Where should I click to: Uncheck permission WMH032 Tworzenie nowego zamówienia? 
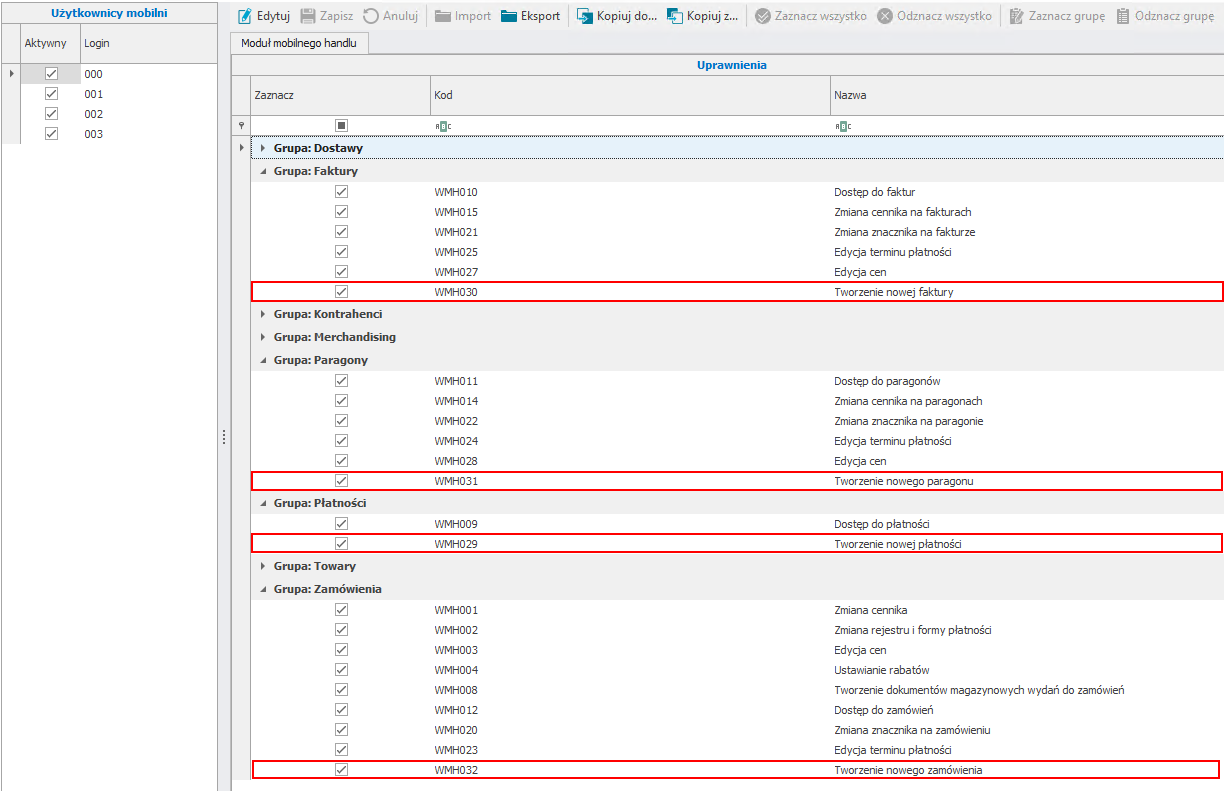tap(341, 770)
